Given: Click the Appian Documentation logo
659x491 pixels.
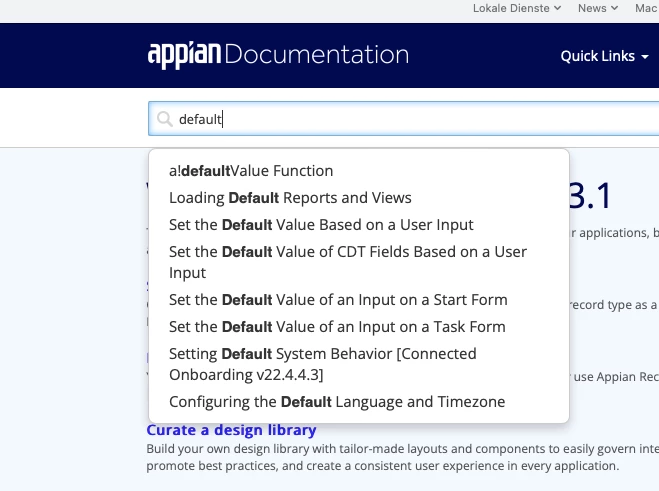Looking at the screenshot, I should point(278,55).
